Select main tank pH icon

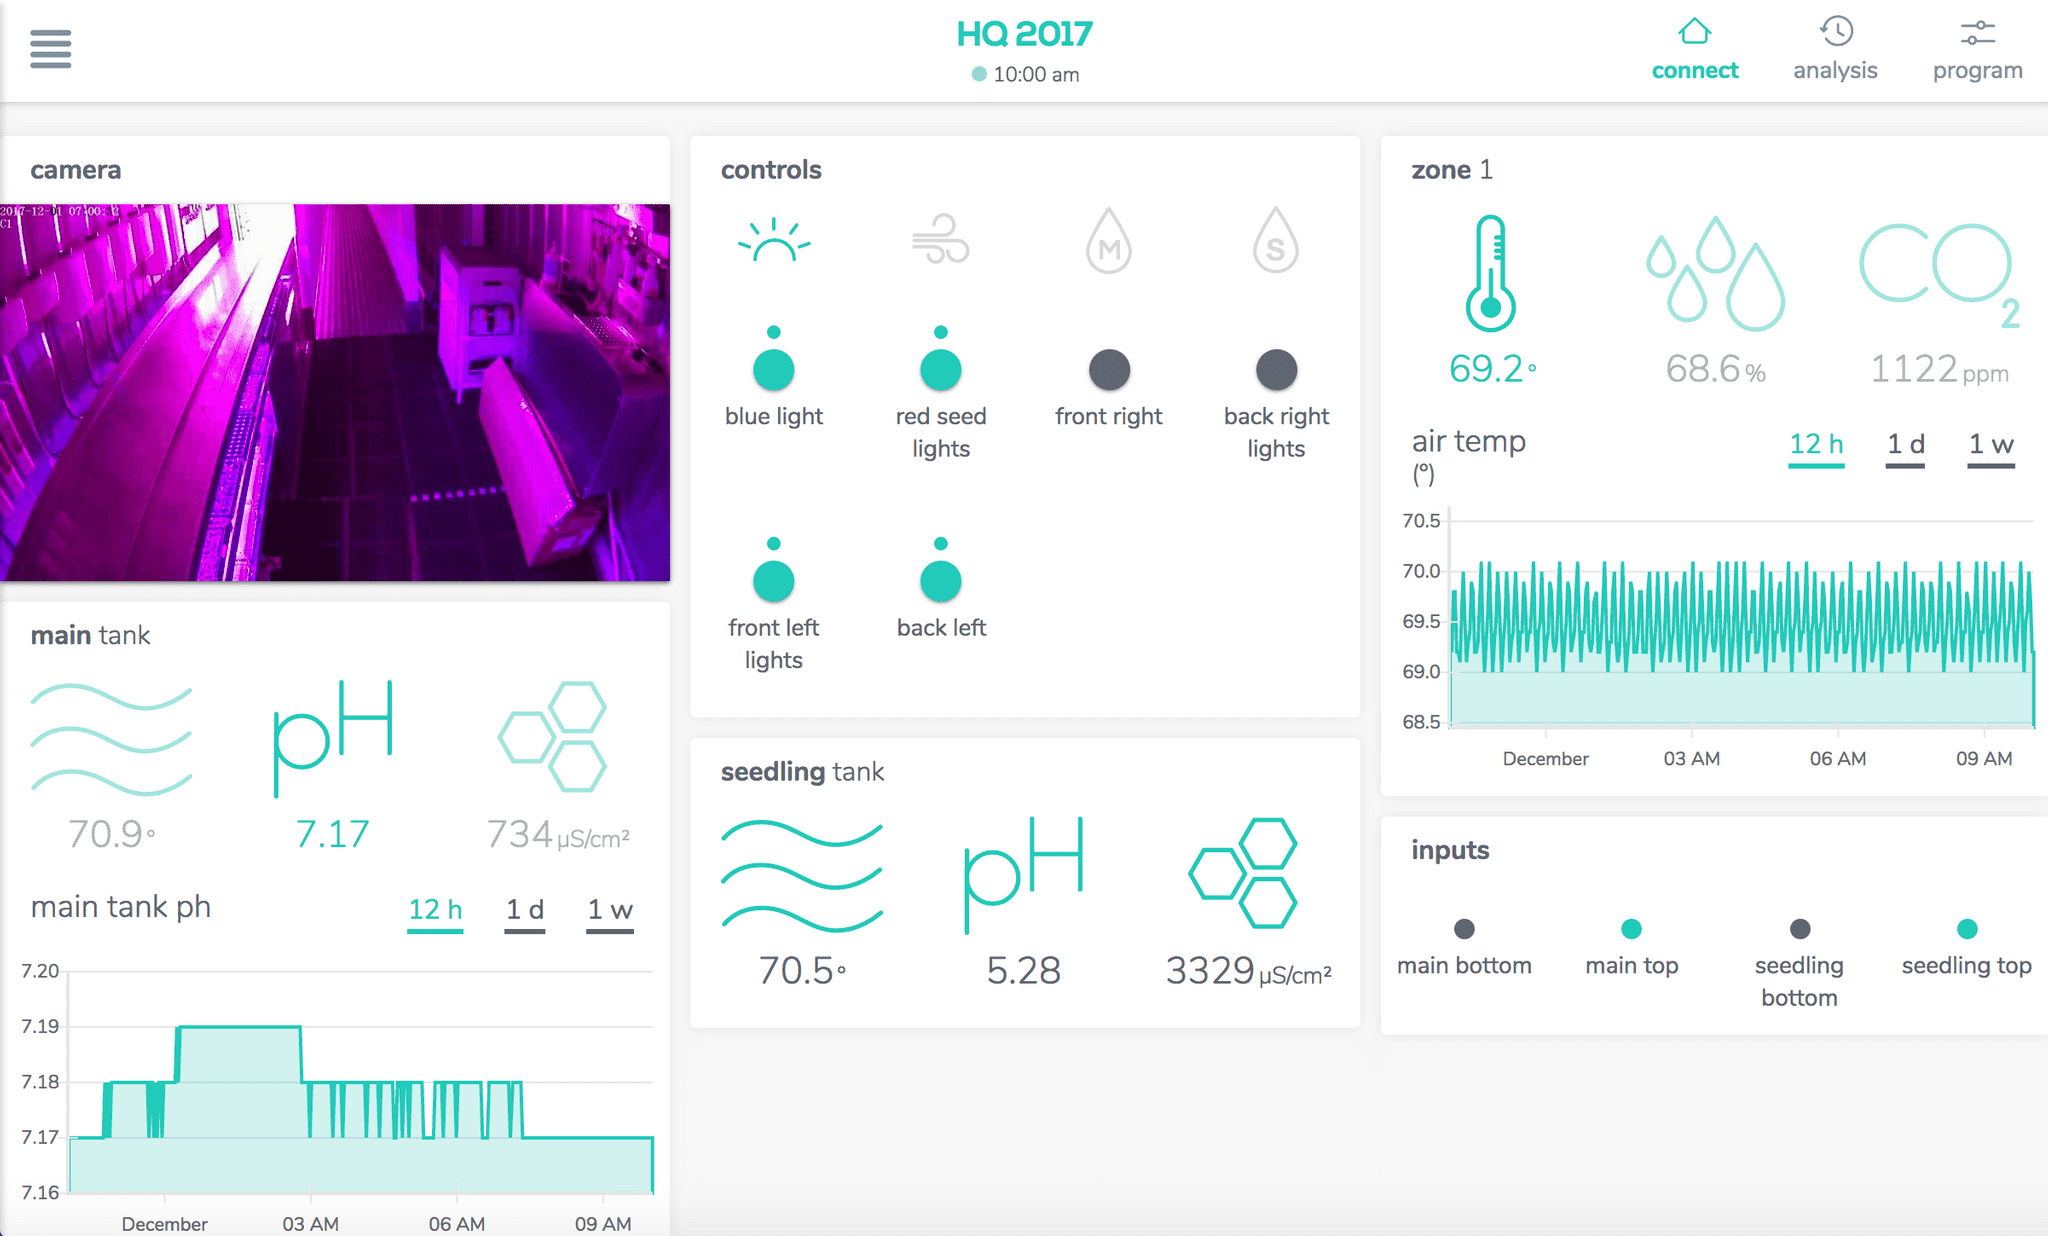tap(332, 738)
